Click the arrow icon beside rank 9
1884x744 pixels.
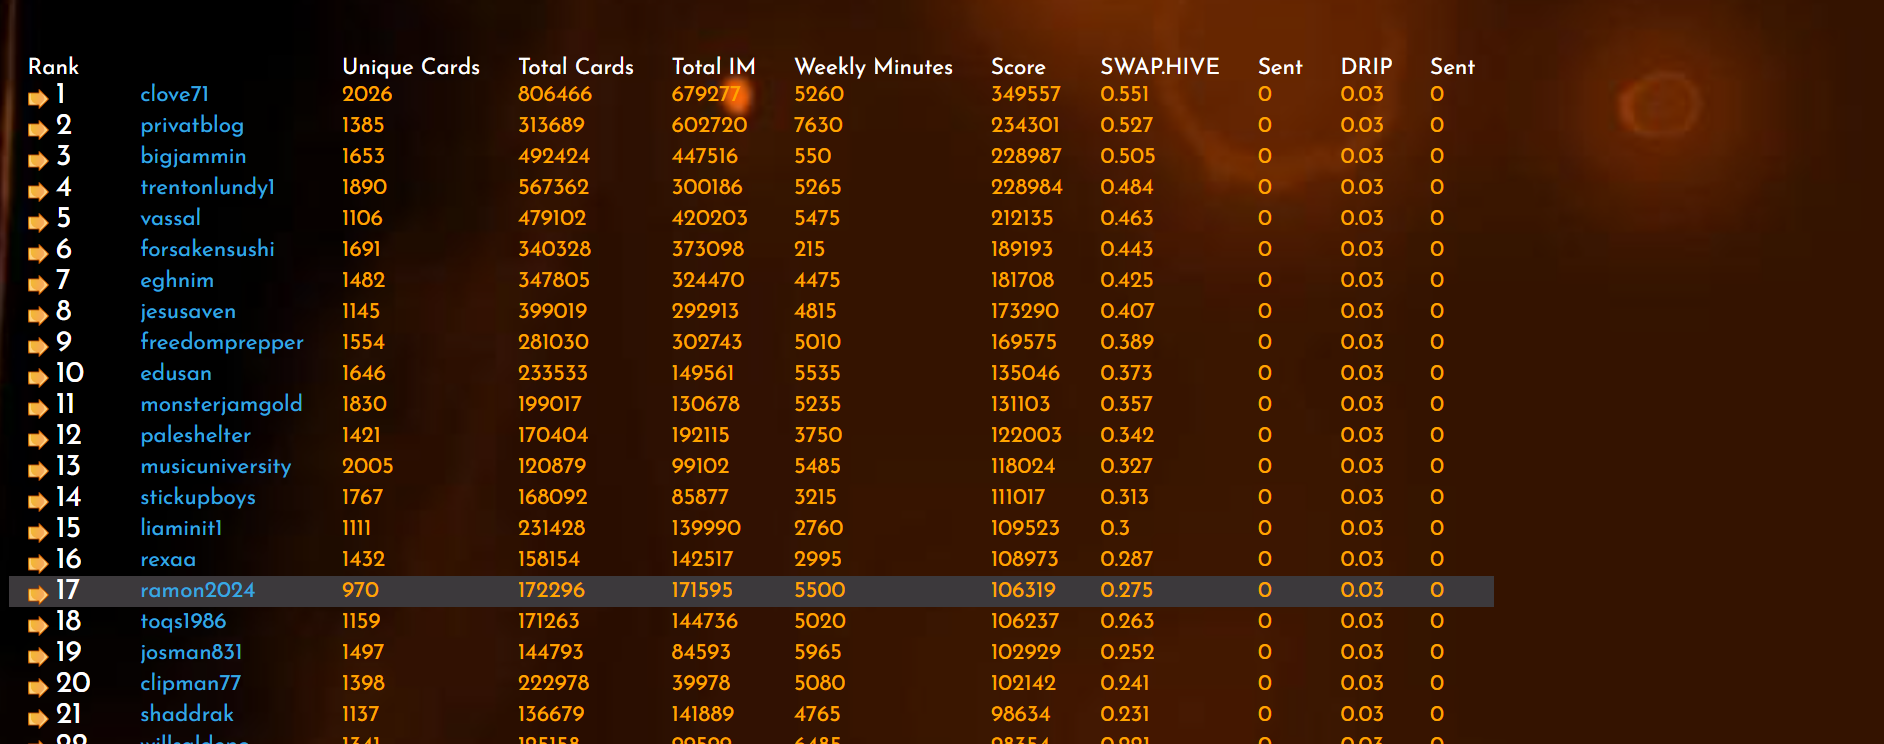[38, 347]
